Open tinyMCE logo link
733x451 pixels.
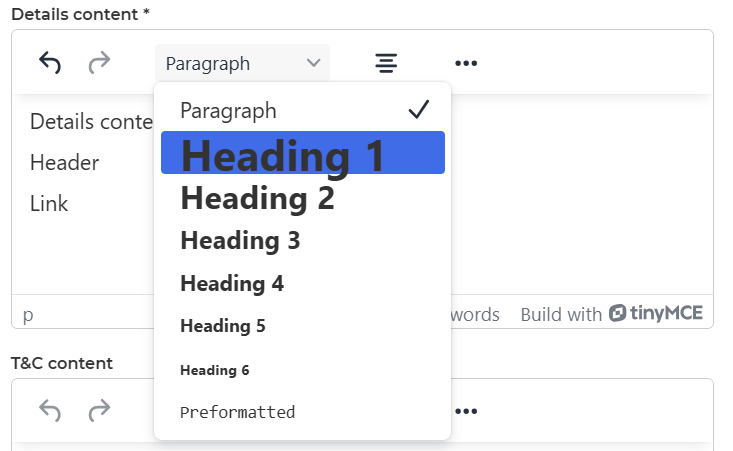pos(656,313)
